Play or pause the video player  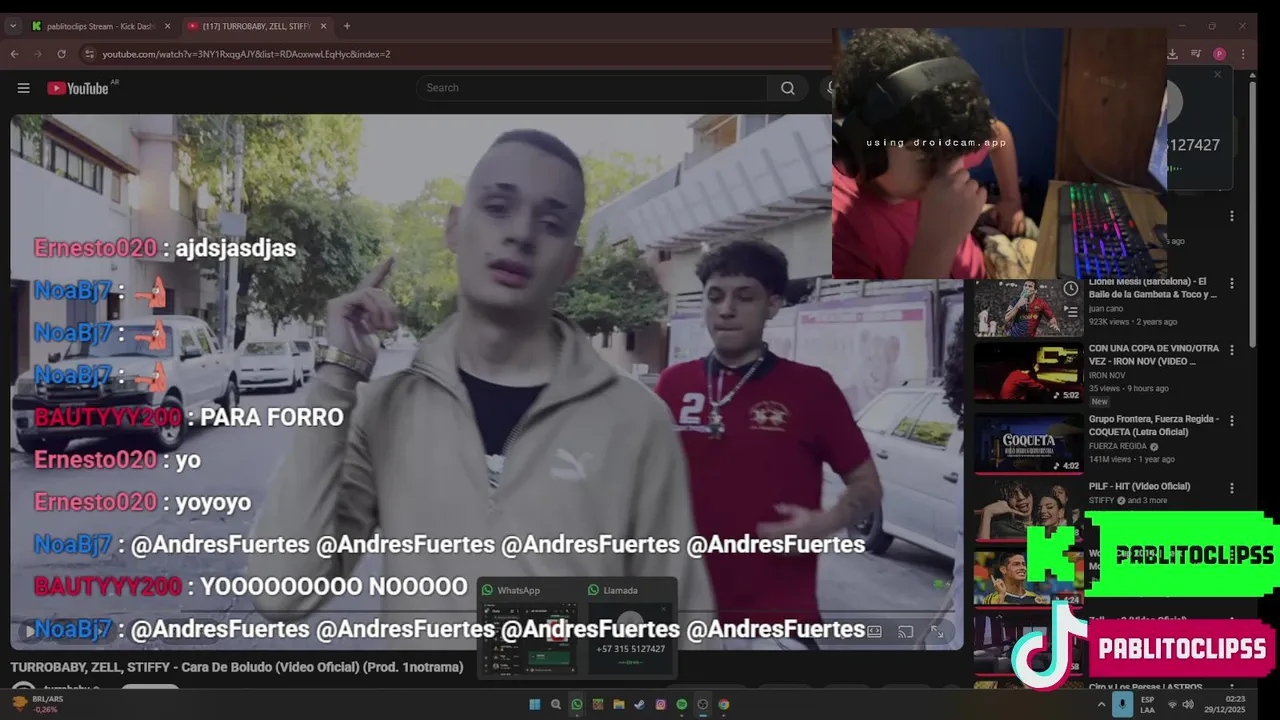pos(30,631)
